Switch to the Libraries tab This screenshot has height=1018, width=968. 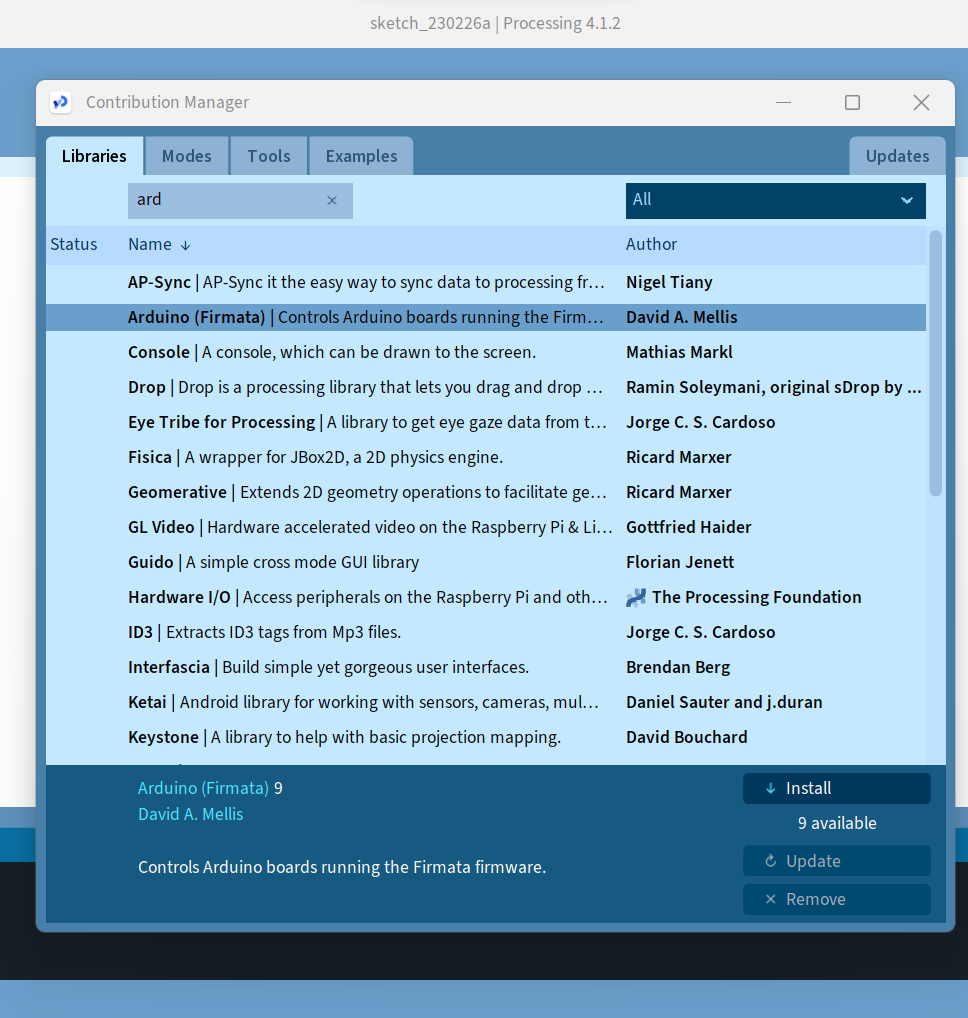(94, 156)
